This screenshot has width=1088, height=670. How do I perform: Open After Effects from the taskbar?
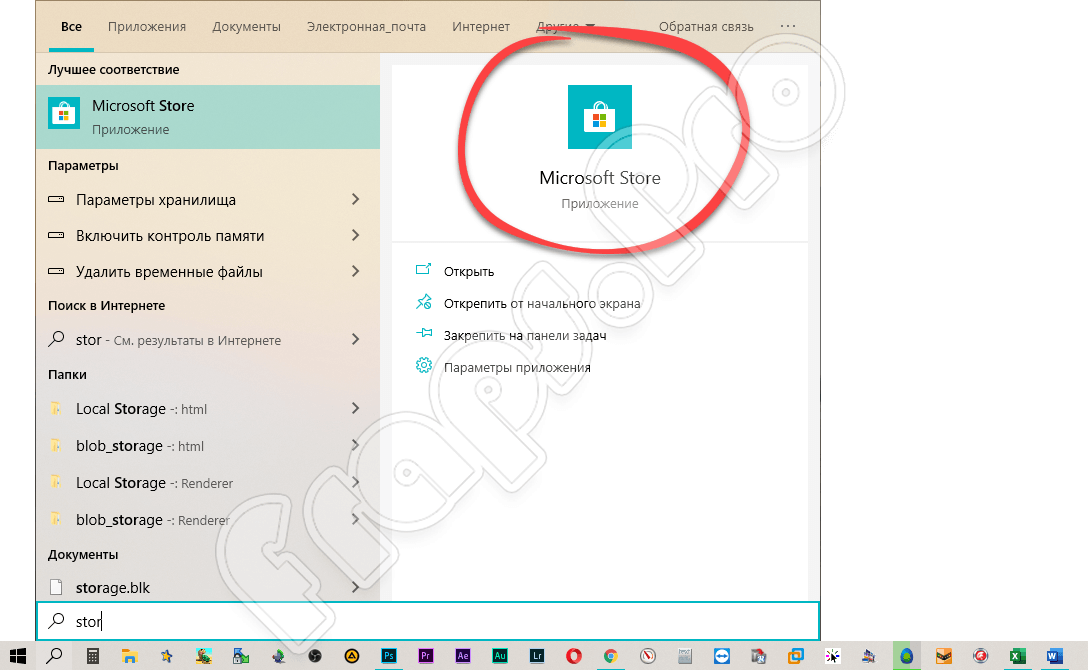463,656
